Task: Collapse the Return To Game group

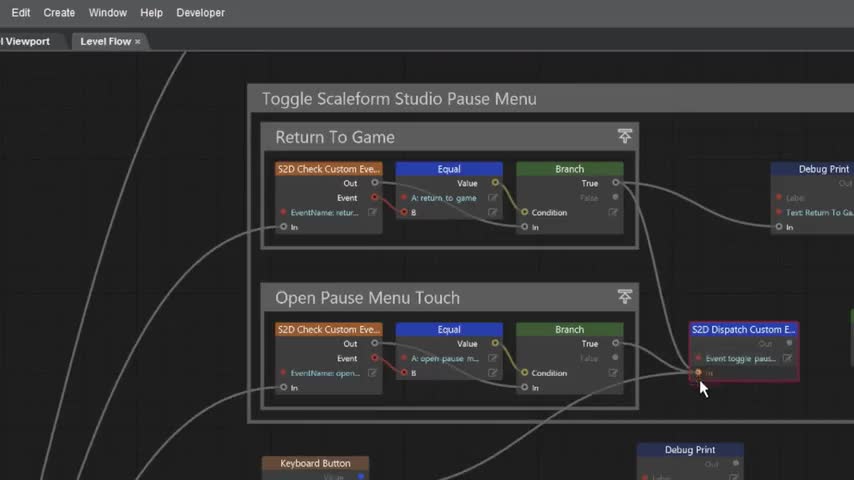Action: [x=624, y=136]
